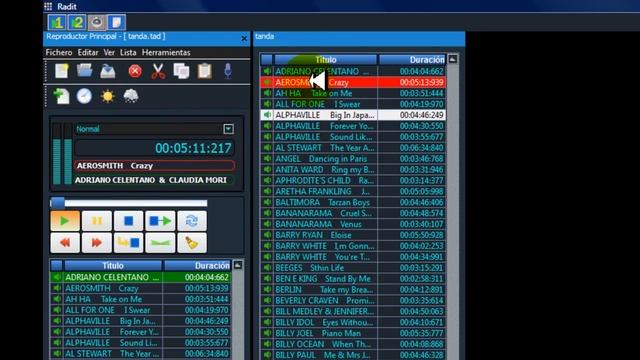Click the camera icon in top toolbar
This screenshot has width=640, height=360.
pyautogui.click(x=97, y=22)
